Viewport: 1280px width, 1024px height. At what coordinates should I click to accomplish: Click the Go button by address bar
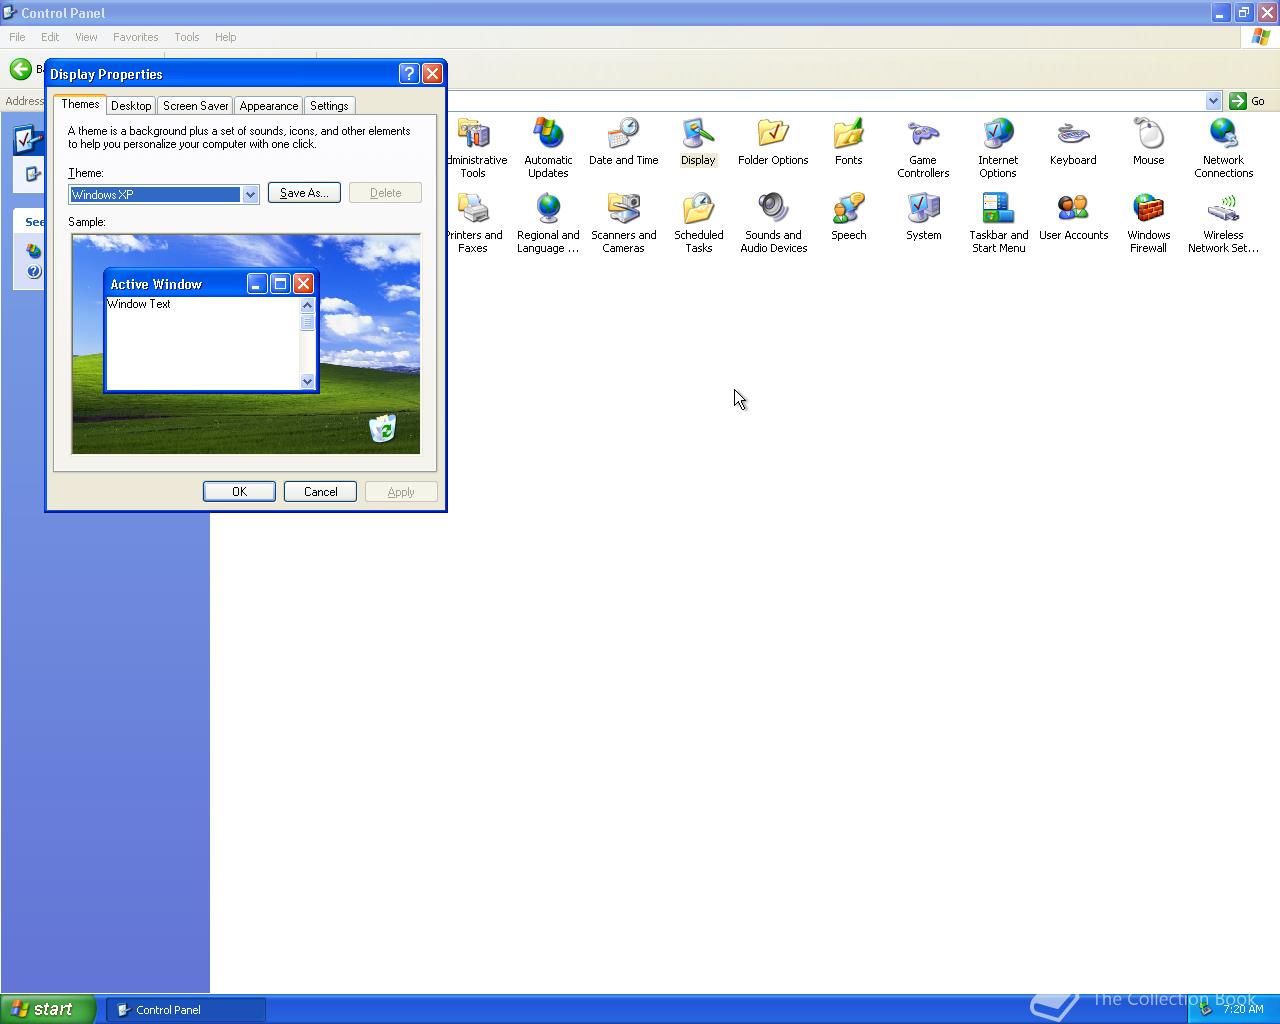(x=1248, y=101)
